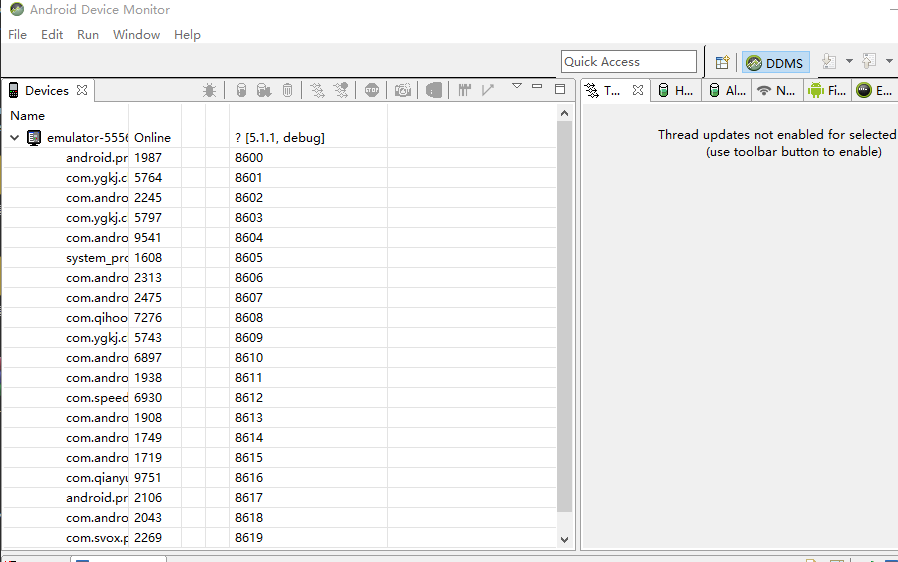Screen dimensions: 898x562
Task: Click the Update Threads icon in Devices toolbar
Action: pos(317,91)
